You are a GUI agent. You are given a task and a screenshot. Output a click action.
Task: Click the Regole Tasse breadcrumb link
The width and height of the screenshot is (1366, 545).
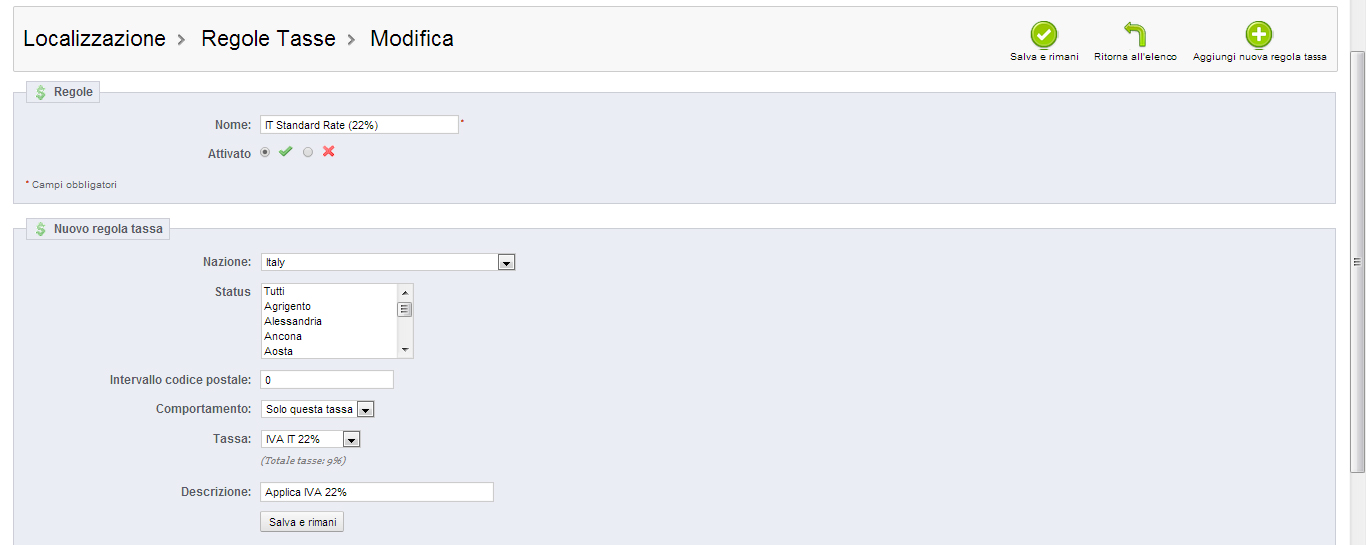click(x=268, y=39)
